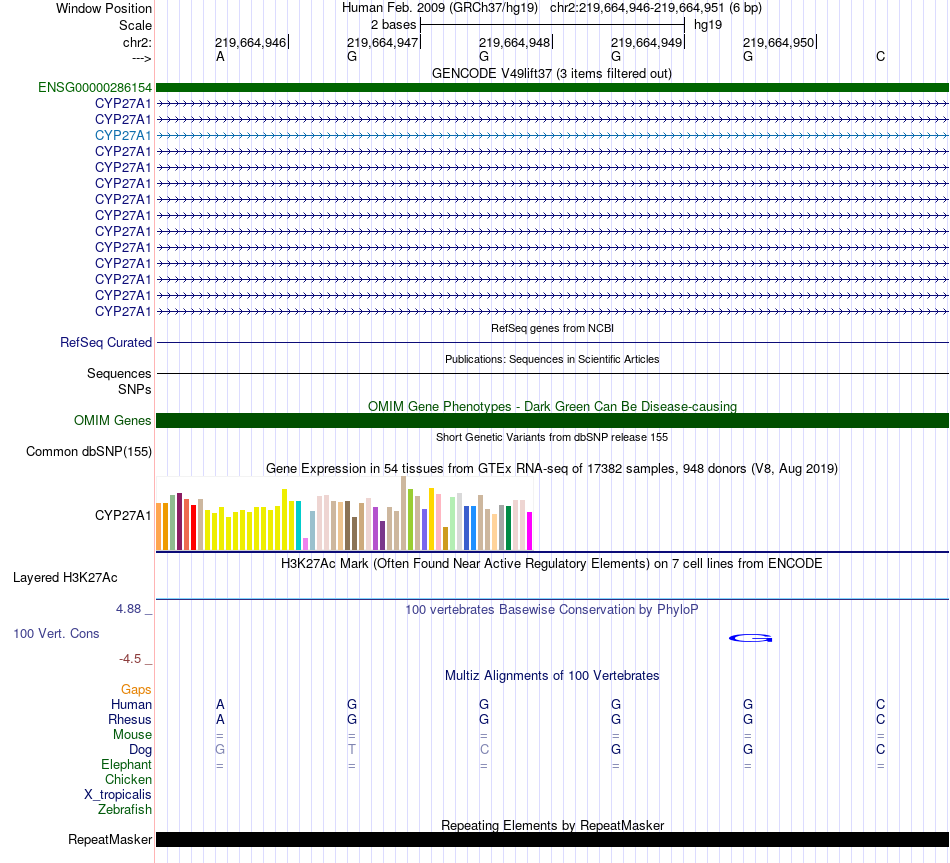Click the T base in the Dog alignment row

point(352,749)
